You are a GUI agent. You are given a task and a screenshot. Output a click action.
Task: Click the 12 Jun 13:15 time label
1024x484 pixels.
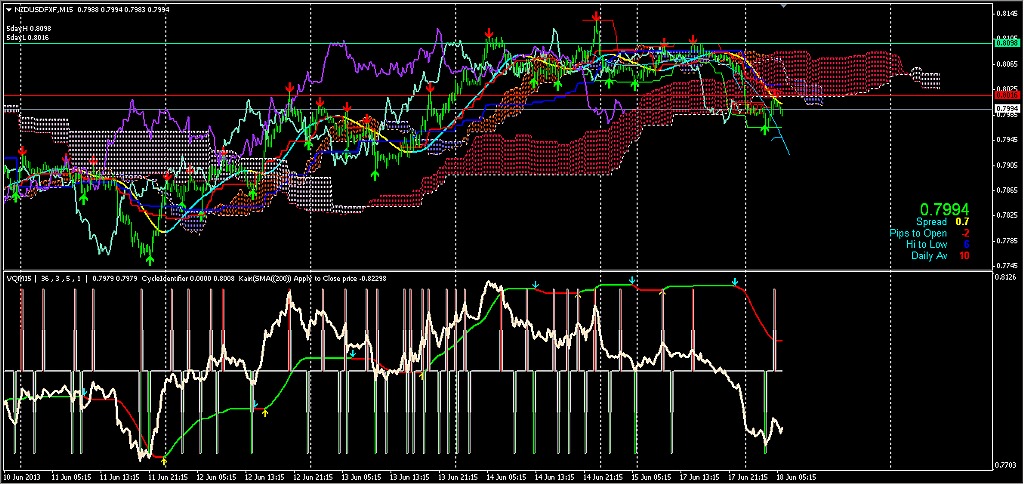[262, 476]
